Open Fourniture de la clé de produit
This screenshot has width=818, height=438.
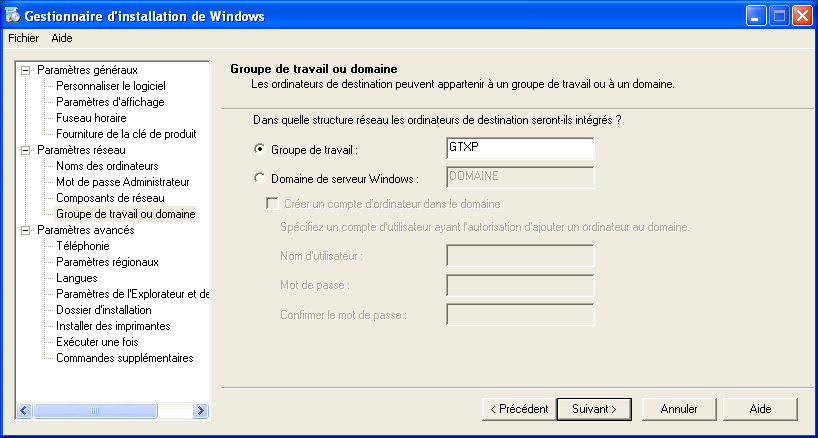[126, 134]
